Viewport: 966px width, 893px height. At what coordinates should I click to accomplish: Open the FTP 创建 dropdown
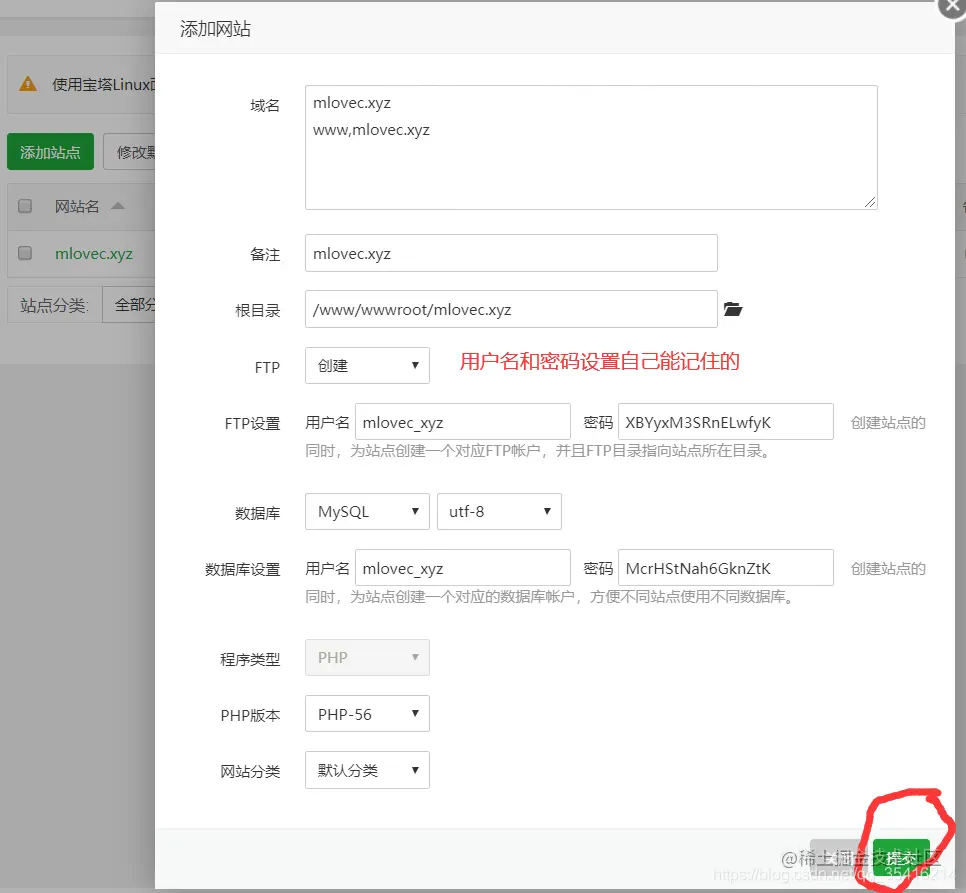click(x=367, y=365)
